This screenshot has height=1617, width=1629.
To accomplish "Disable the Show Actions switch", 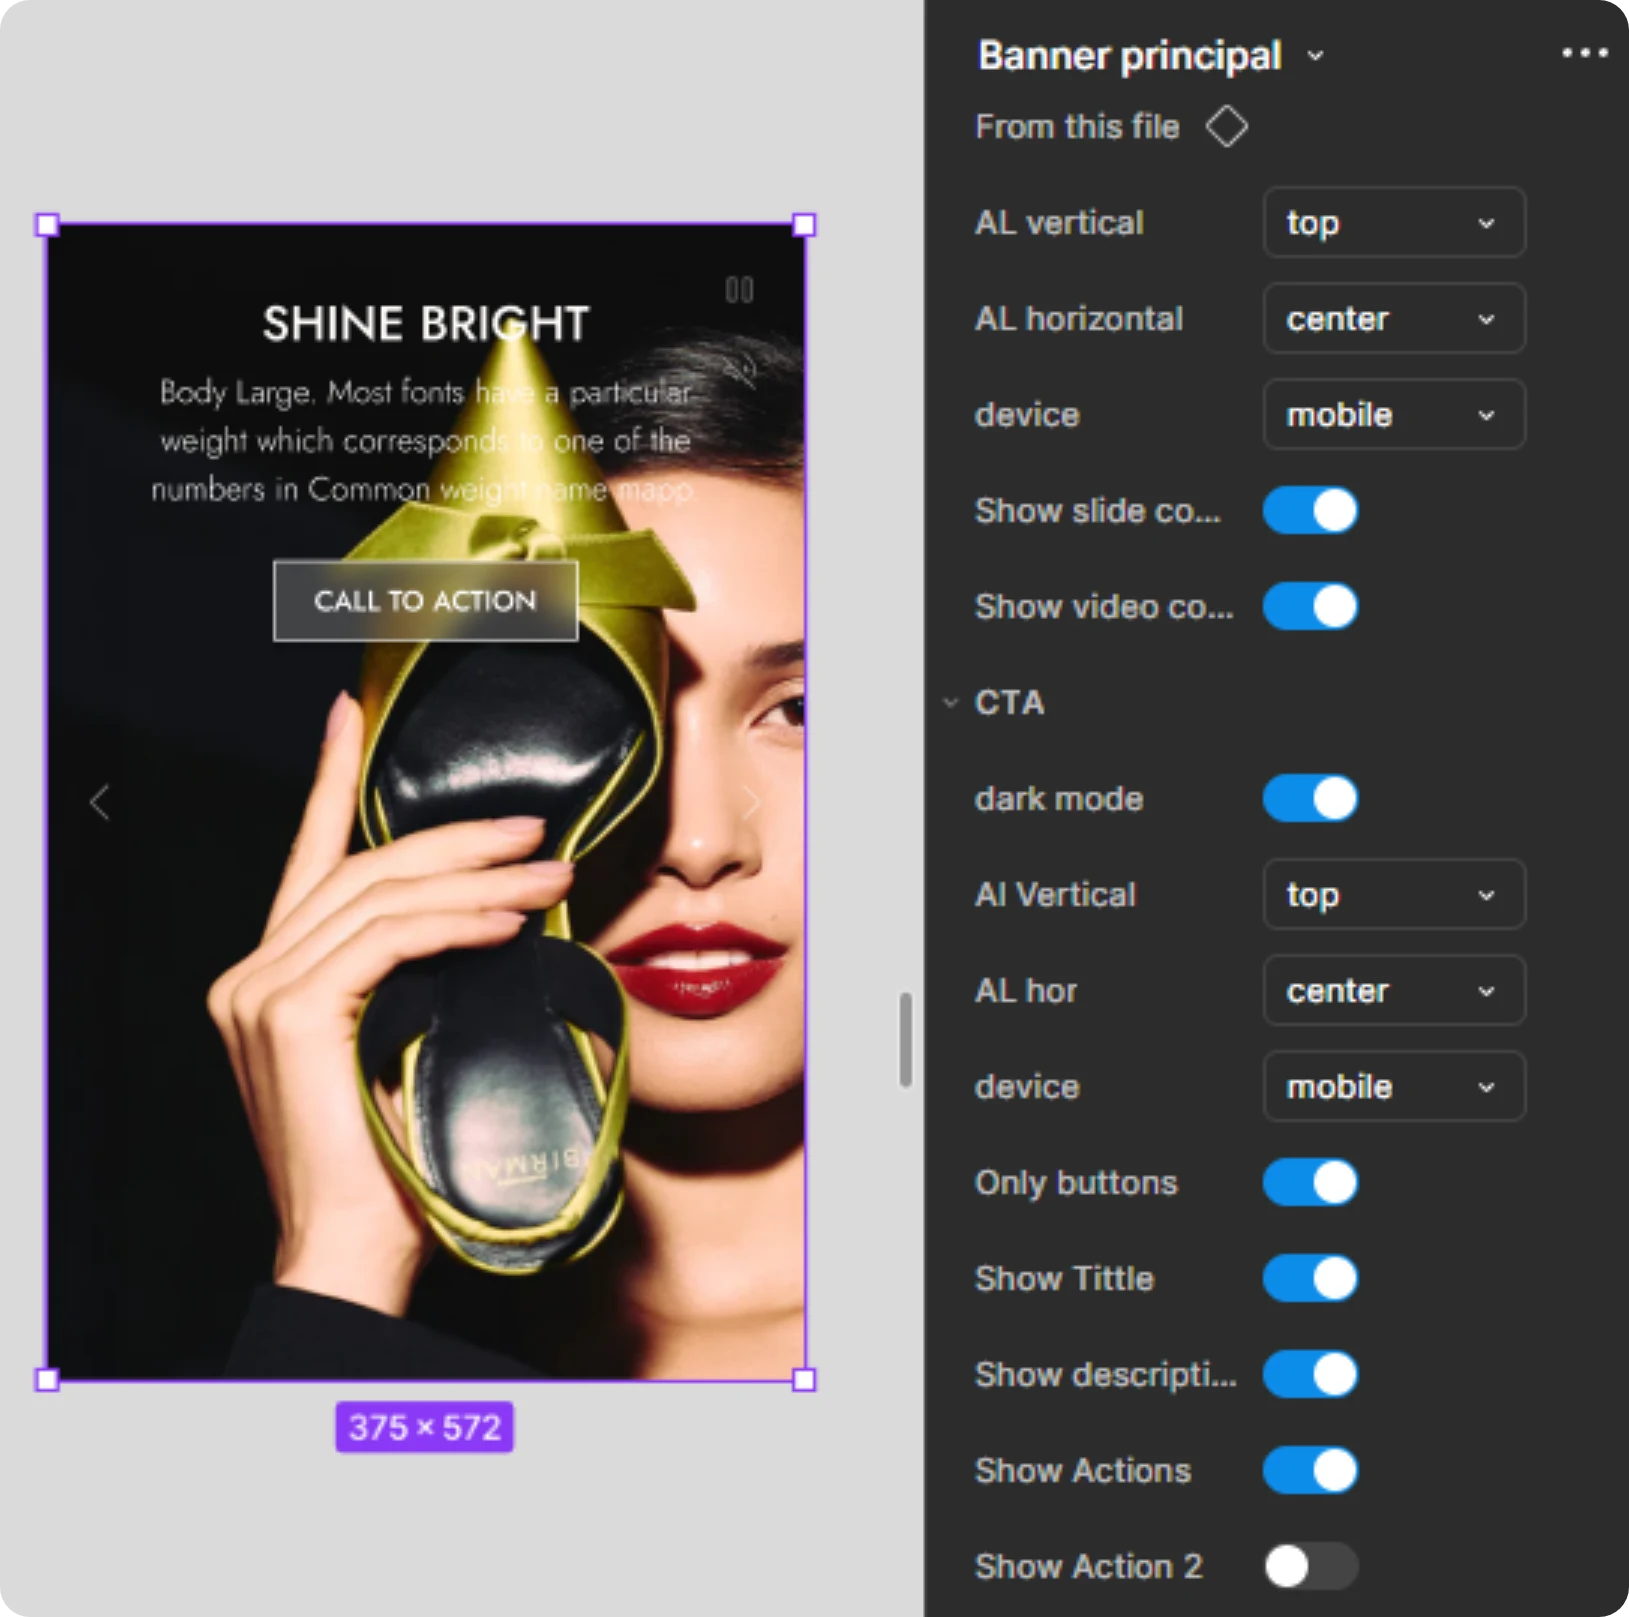I will tap(1310, 1471).
